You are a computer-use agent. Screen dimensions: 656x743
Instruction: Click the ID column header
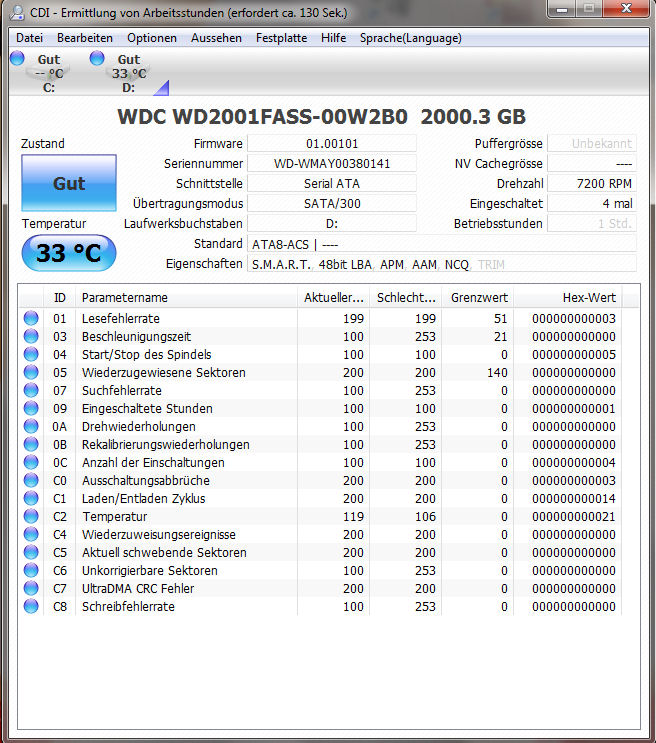(x=60, y=298)
